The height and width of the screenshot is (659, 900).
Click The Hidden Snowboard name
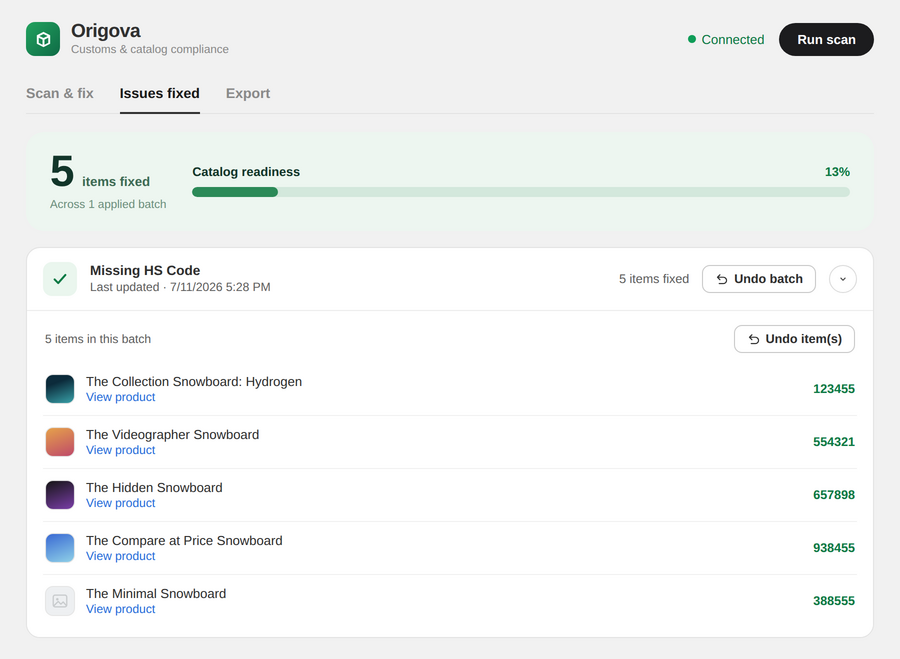(x=154, y=487)
